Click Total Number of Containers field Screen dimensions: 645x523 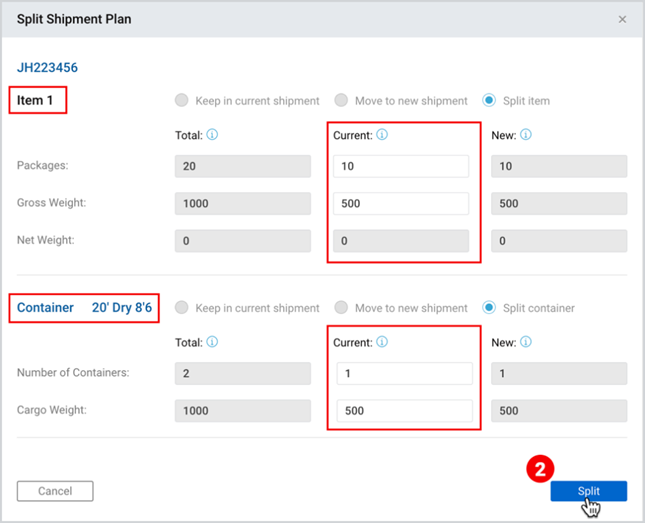[x=243, y=373]
